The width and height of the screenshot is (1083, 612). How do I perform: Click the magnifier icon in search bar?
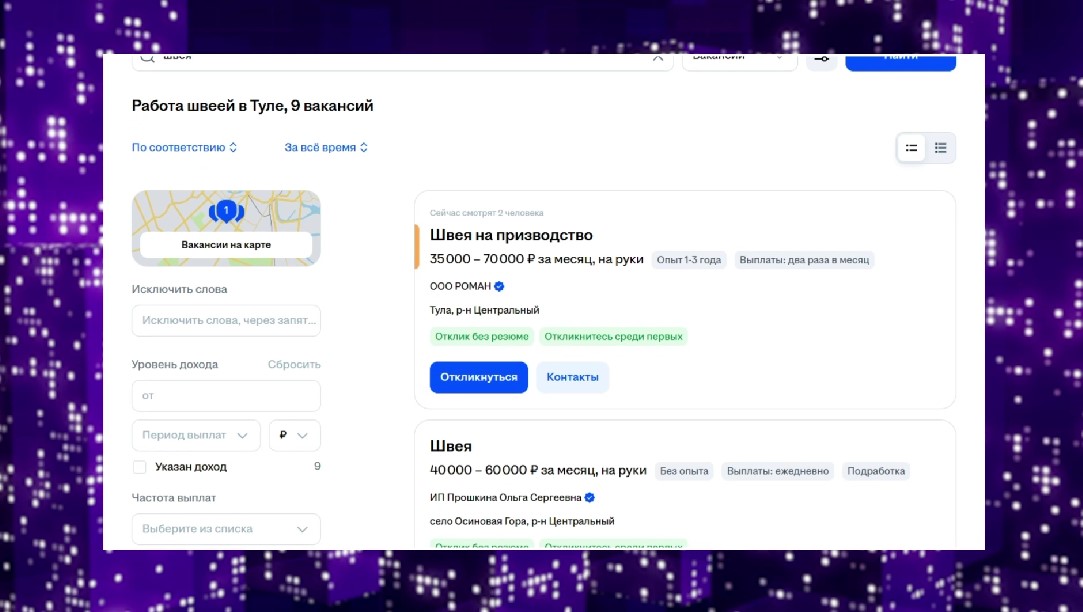point(147,58)
